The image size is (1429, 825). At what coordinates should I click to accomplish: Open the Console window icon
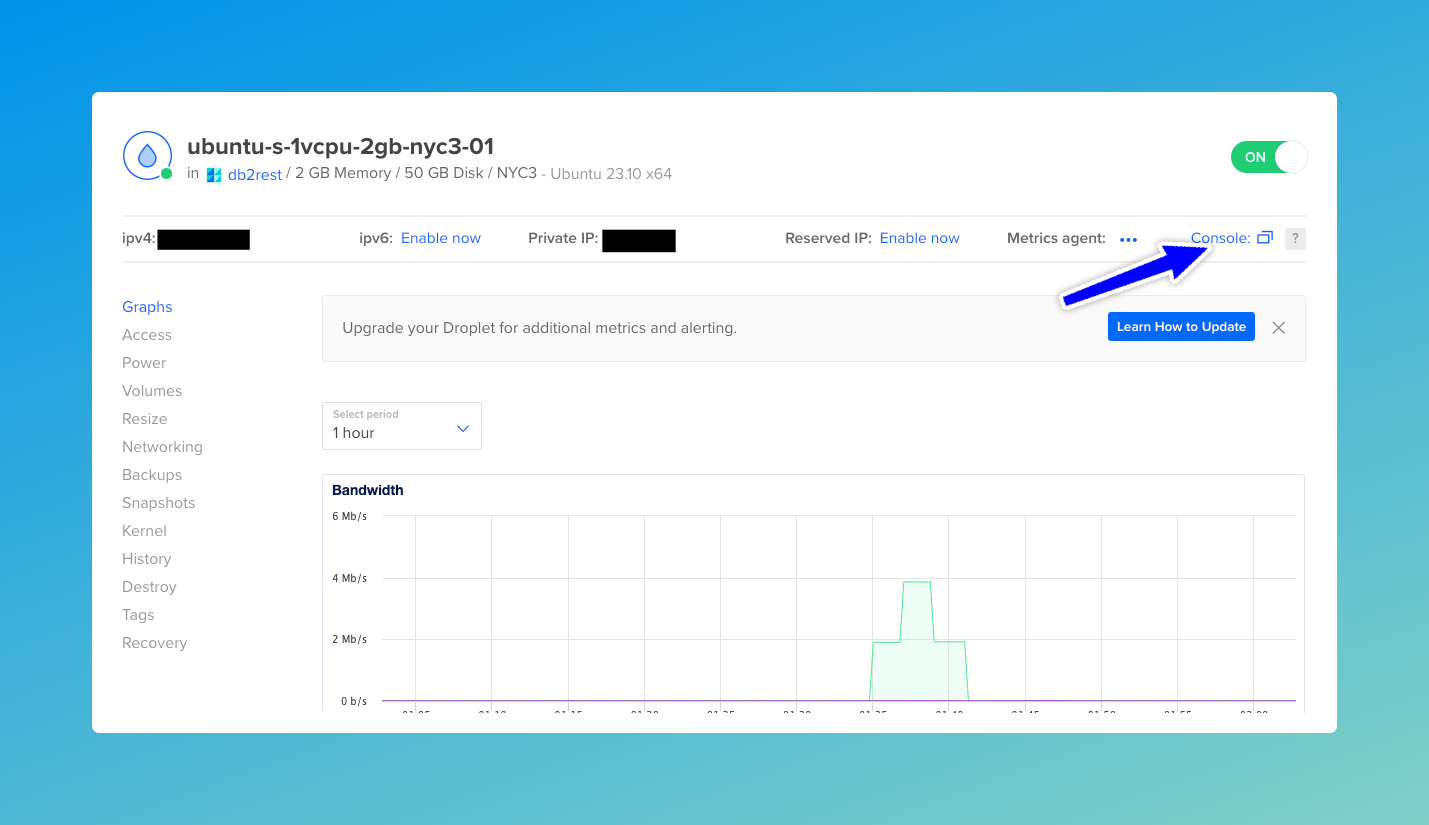1265,238
